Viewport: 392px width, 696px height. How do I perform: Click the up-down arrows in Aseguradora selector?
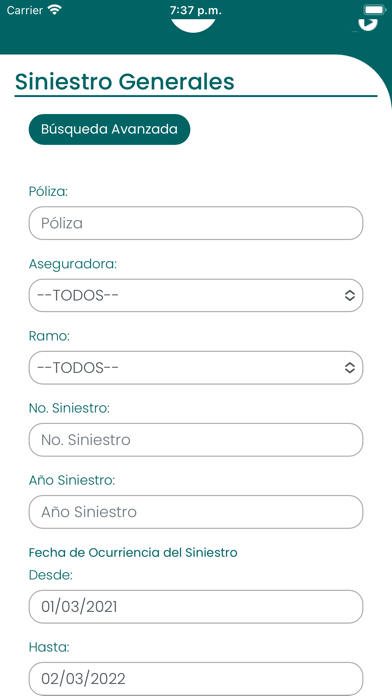click(x=350, y=295)
